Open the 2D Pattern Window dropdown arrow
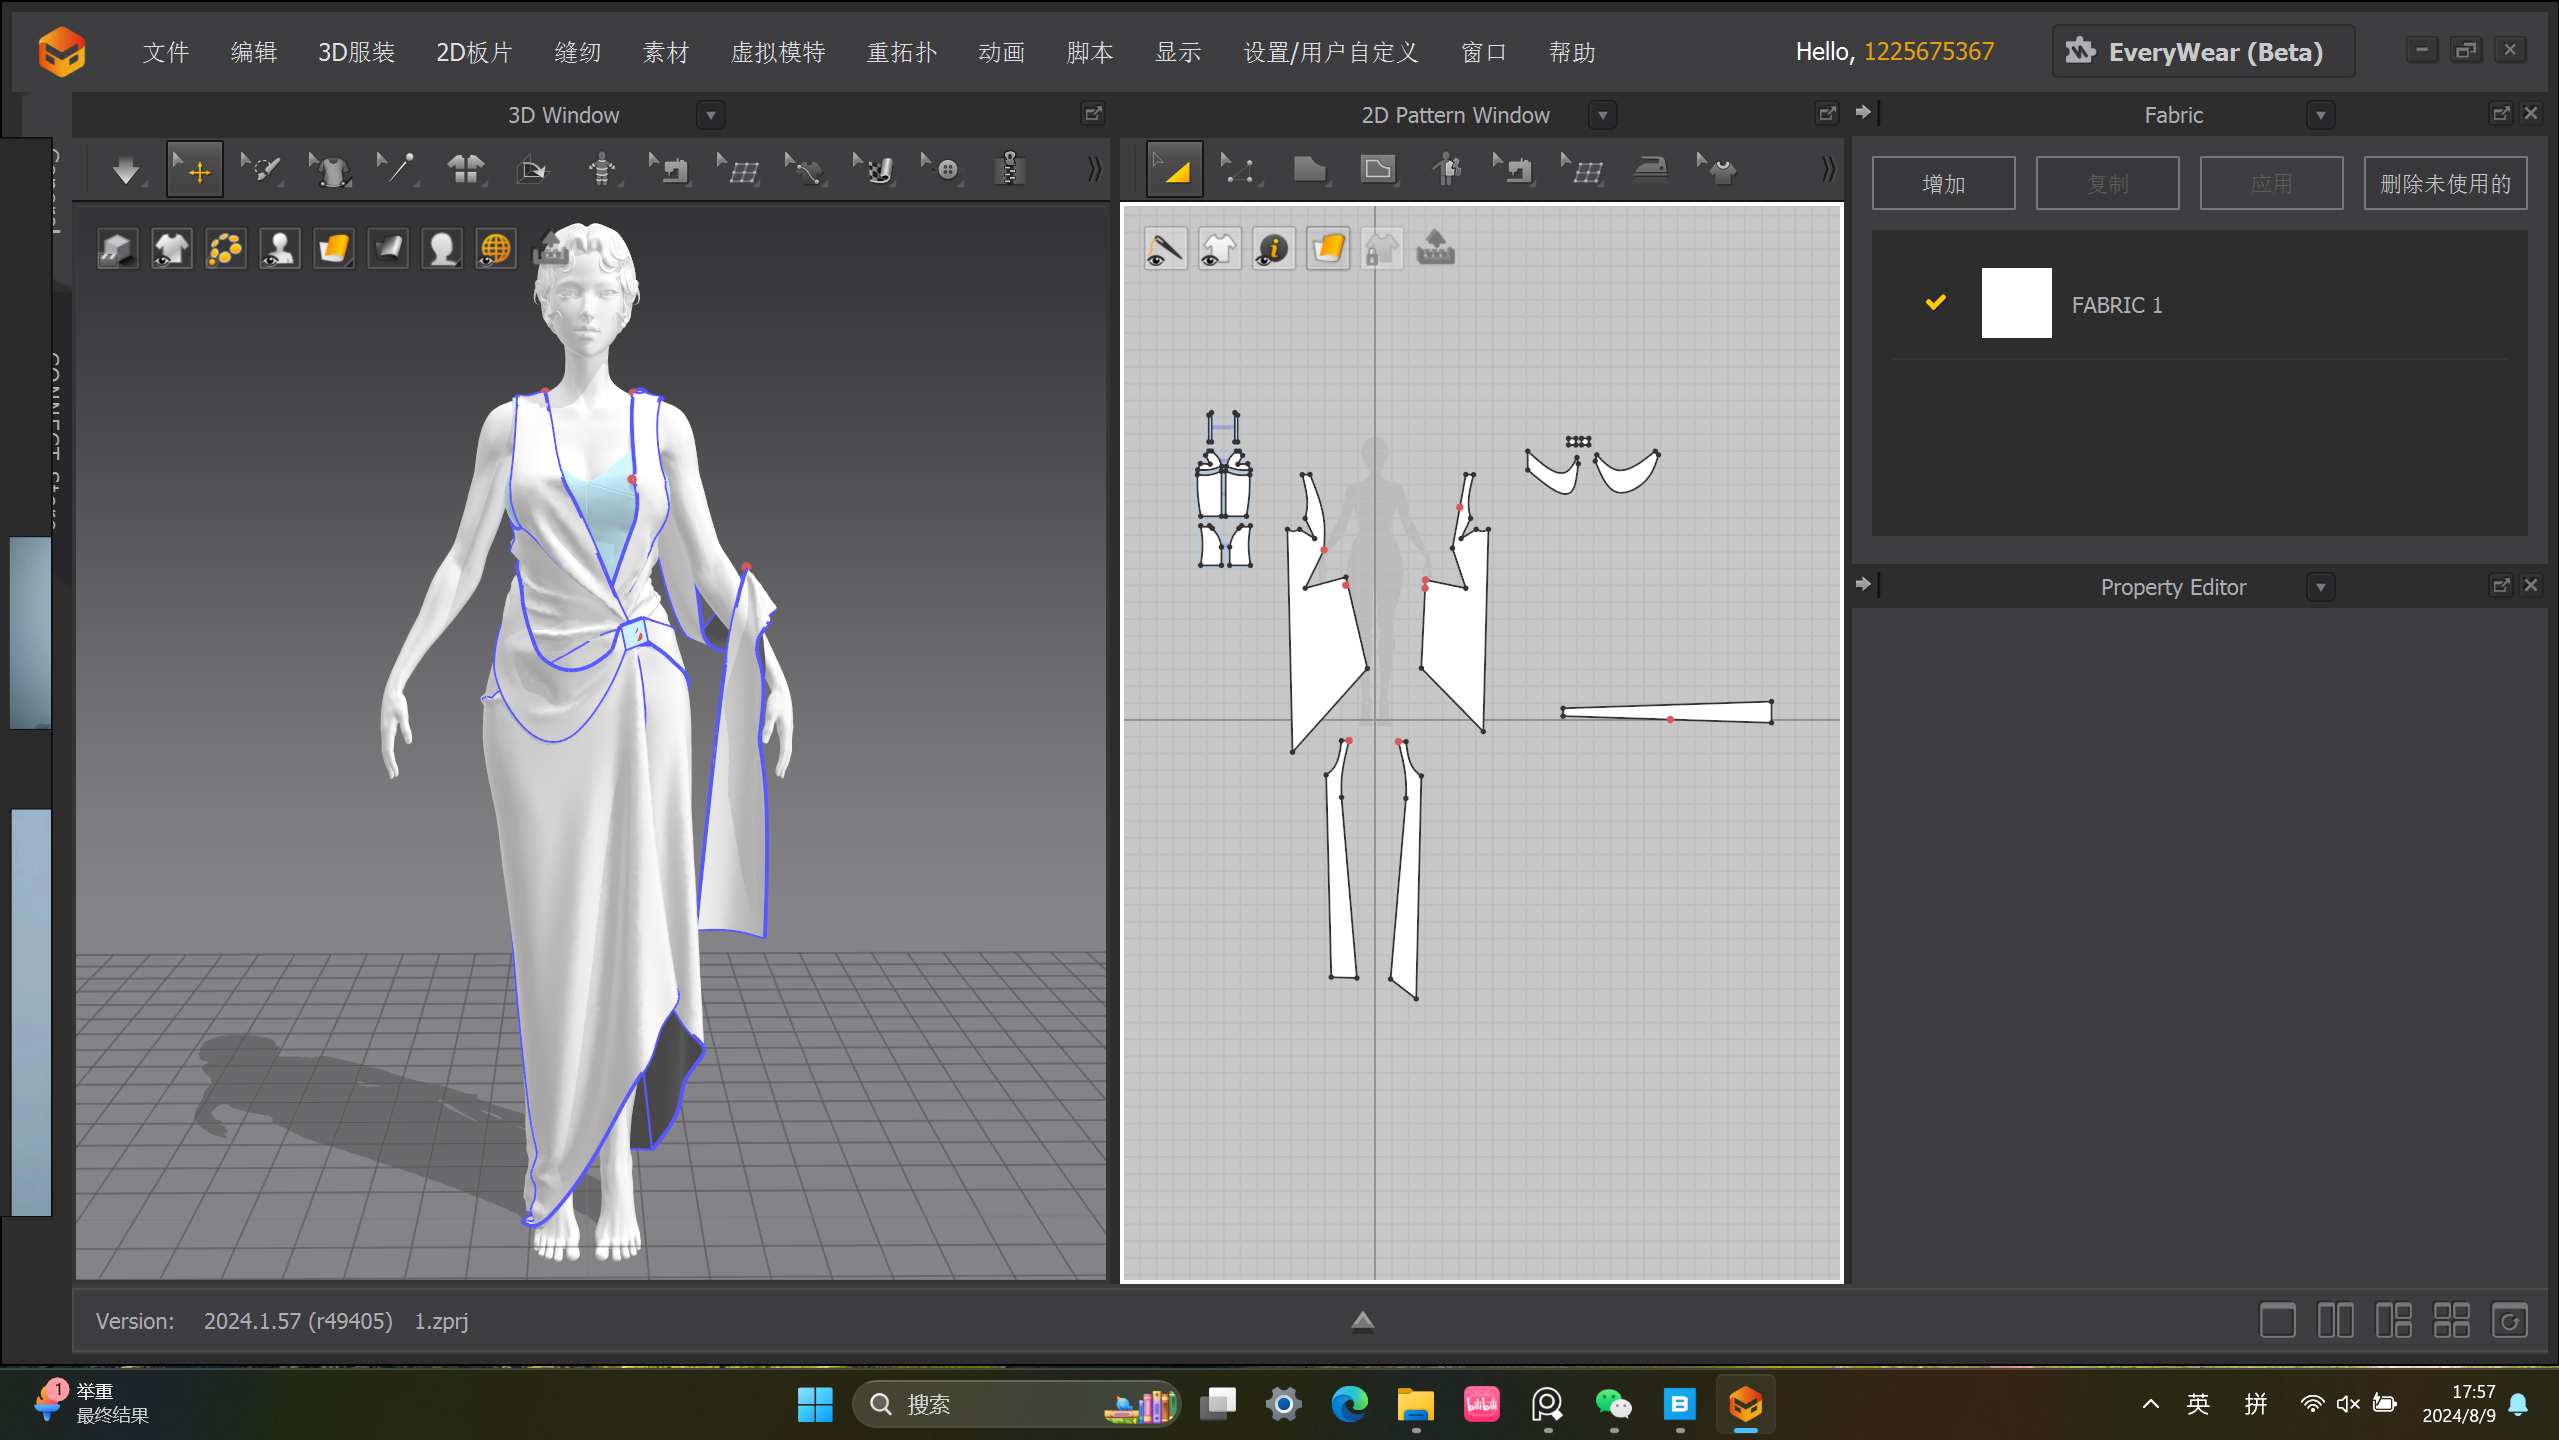Screen dimensions: 2559x1440 point(1603,116)
